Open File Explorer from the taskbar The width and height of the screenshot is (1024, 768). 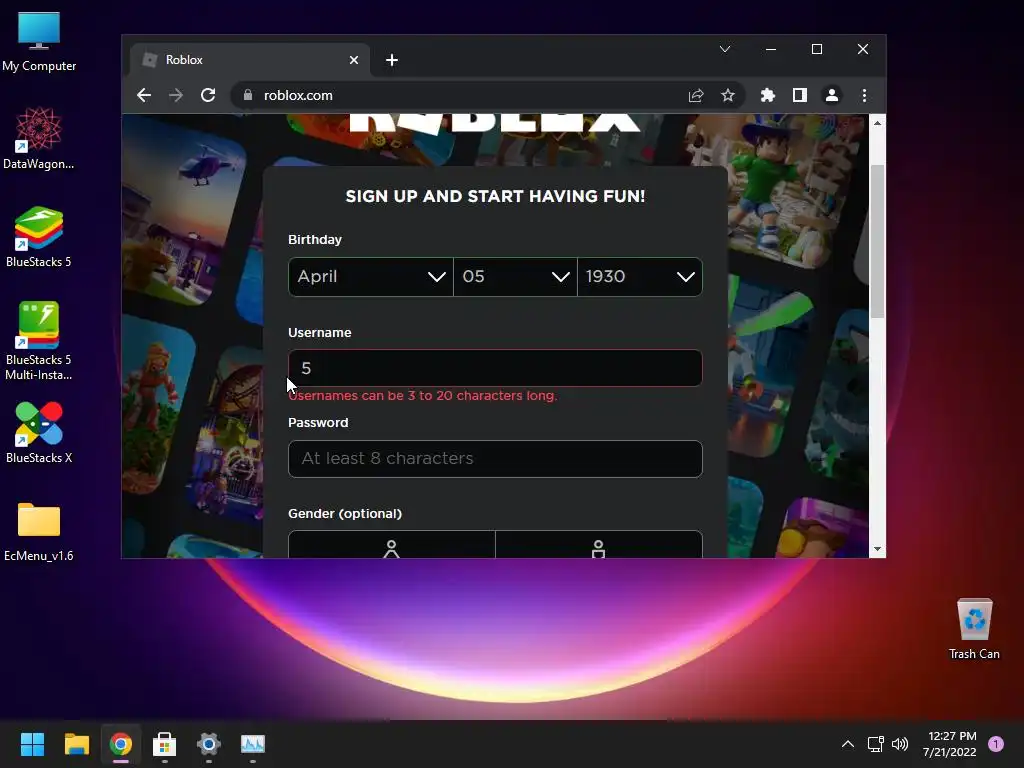click(76, 744)
